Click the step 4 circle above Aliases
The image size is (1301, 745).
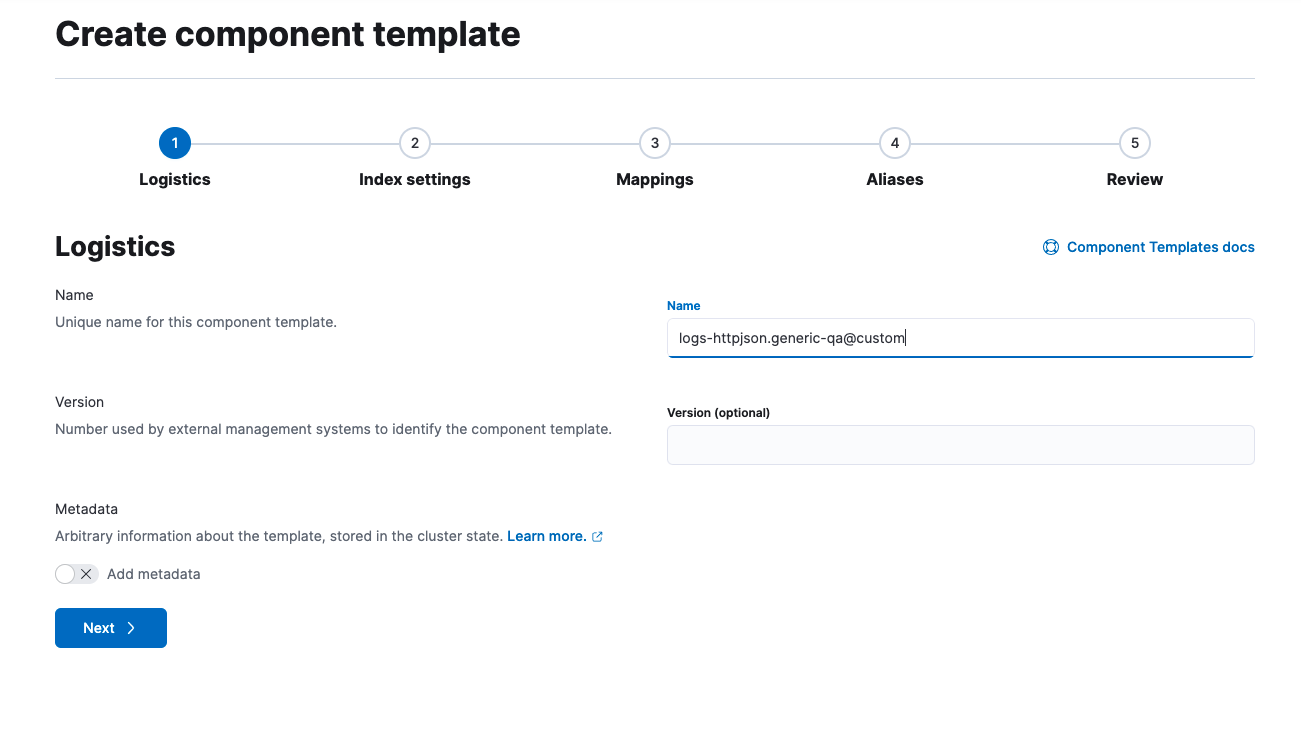[895, 143]
